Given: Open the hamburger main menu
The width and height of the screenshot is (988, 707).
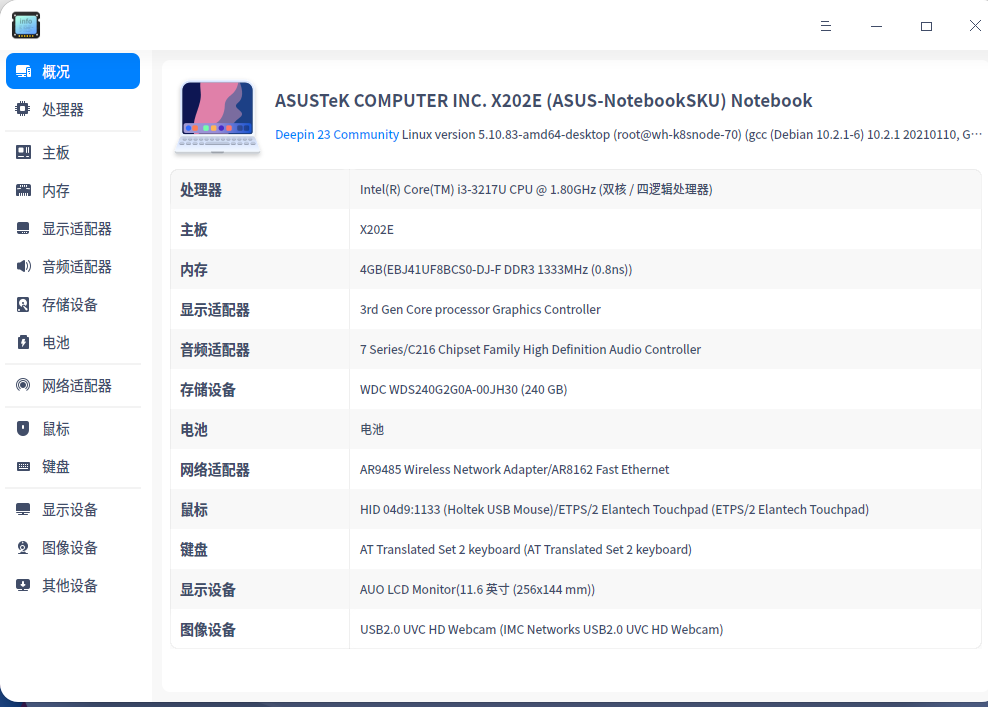Looking at the screenshot, I should tap(826, 25).
